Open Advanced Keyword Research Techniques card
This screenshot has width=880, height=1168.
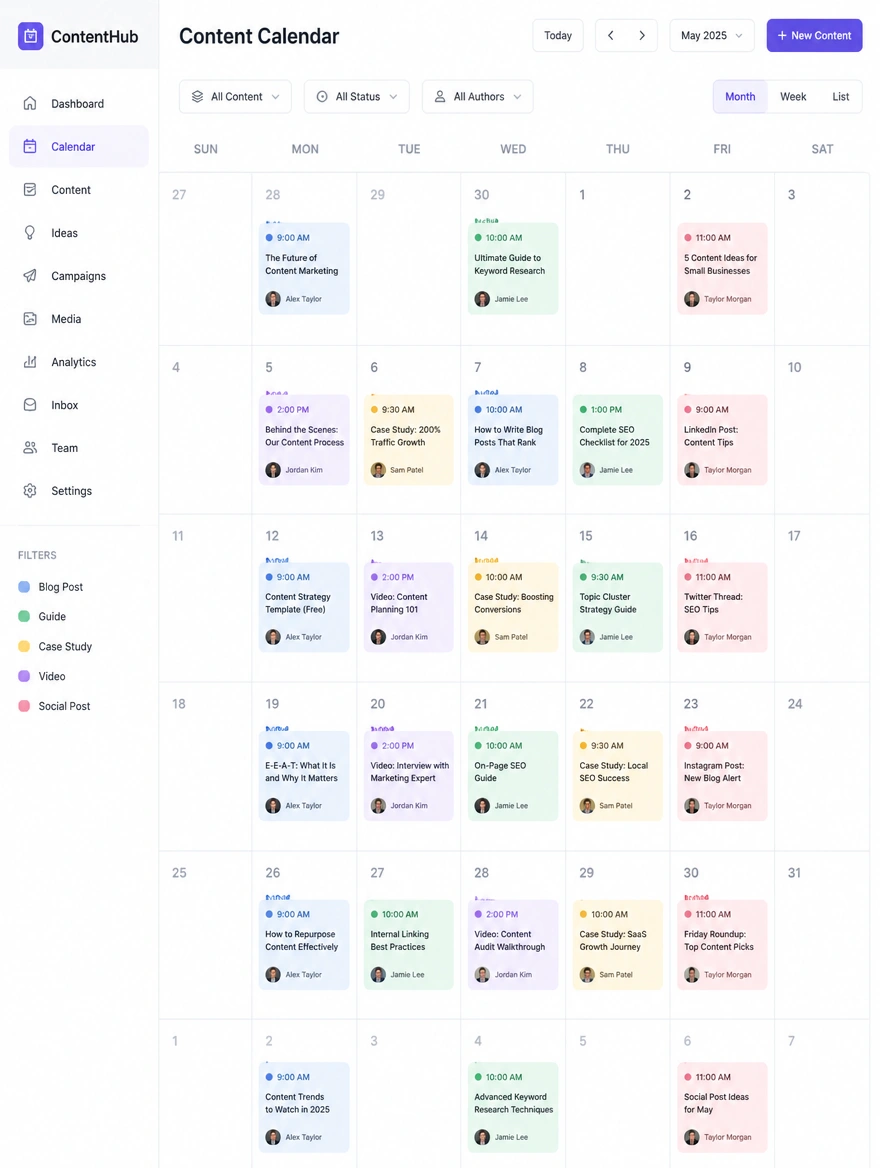pyautogui.click(x=513, y=1108)
